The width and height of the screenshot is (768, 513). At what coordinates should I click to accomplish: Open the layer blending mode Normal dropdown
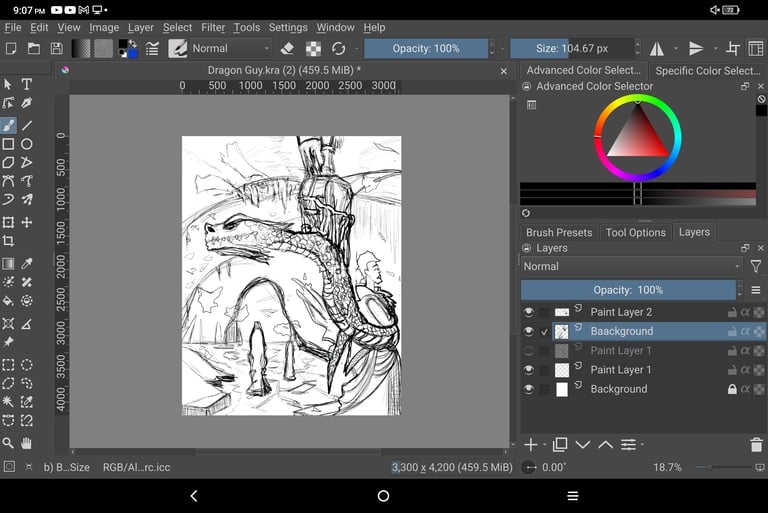(631, 267)
